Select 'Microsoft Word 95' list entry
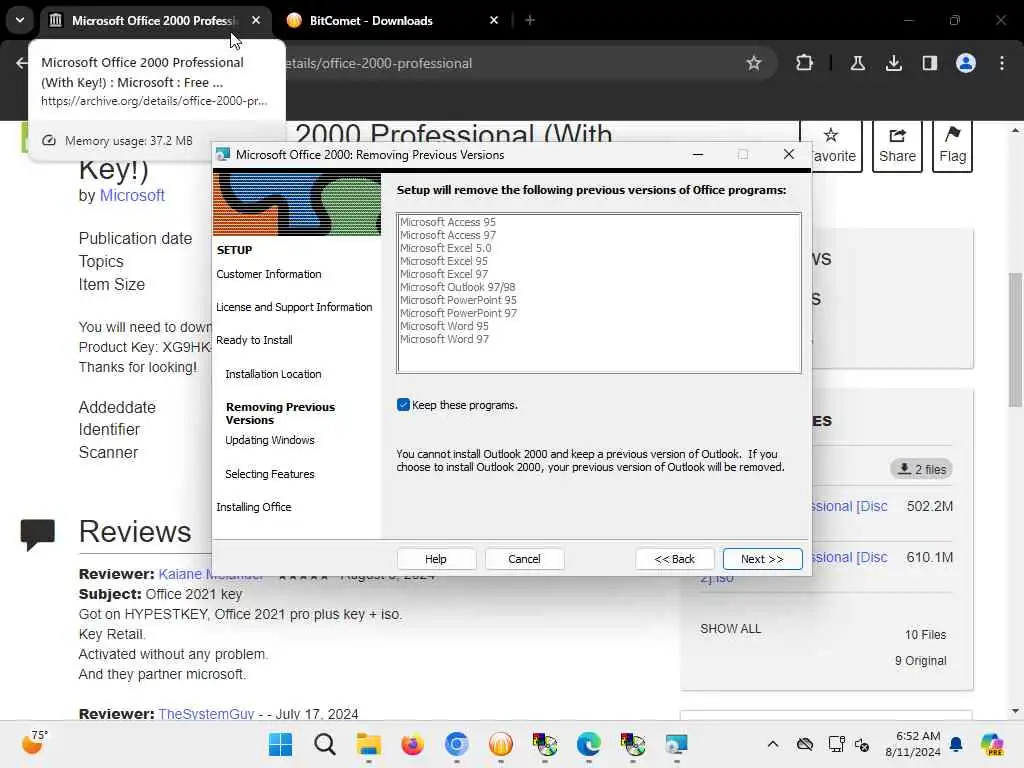1024x768 pixels. tap(444, 326)
